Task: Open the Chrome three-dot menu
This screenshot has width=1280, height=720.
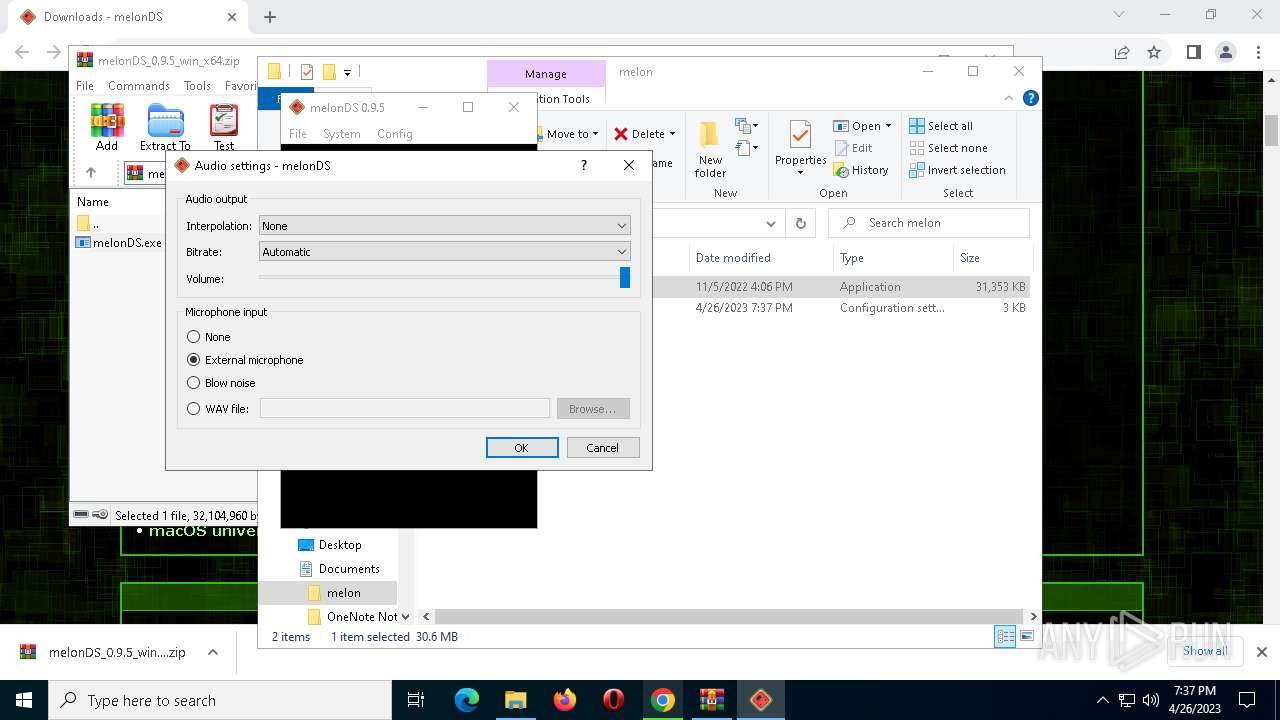Action: pos(1257,52)
